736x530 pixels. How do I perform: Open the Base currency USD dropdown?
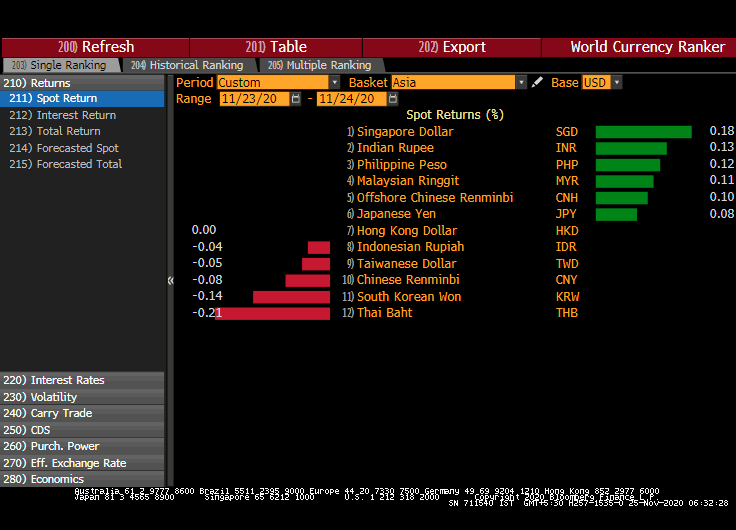pos(601,82)
